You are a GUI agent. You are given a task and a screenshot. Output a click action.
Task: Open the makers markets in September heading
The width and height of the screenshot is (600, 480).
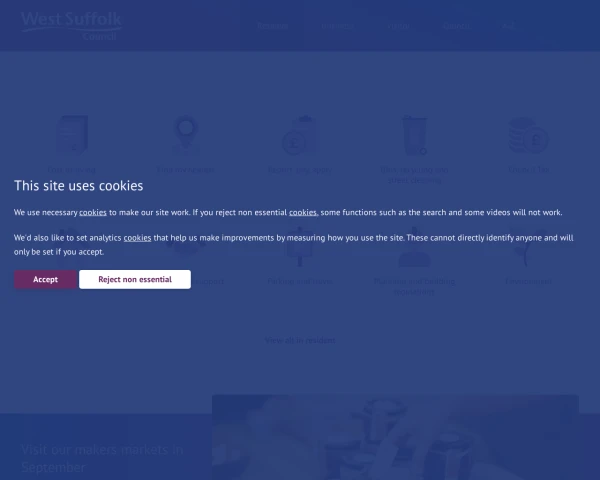[102, 458]
